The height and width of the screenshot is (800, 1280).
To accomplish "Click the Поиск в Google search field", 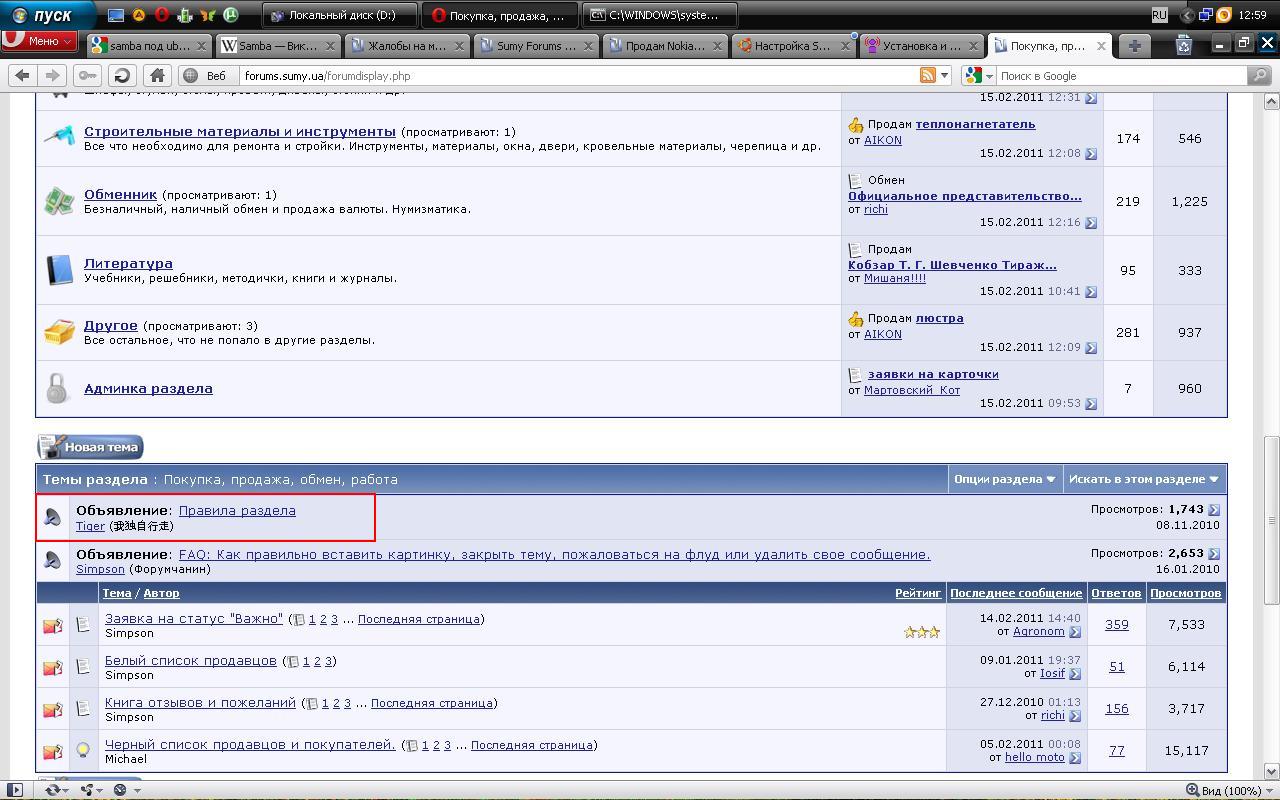I will pyautogui.click(x=1120, y=75).
